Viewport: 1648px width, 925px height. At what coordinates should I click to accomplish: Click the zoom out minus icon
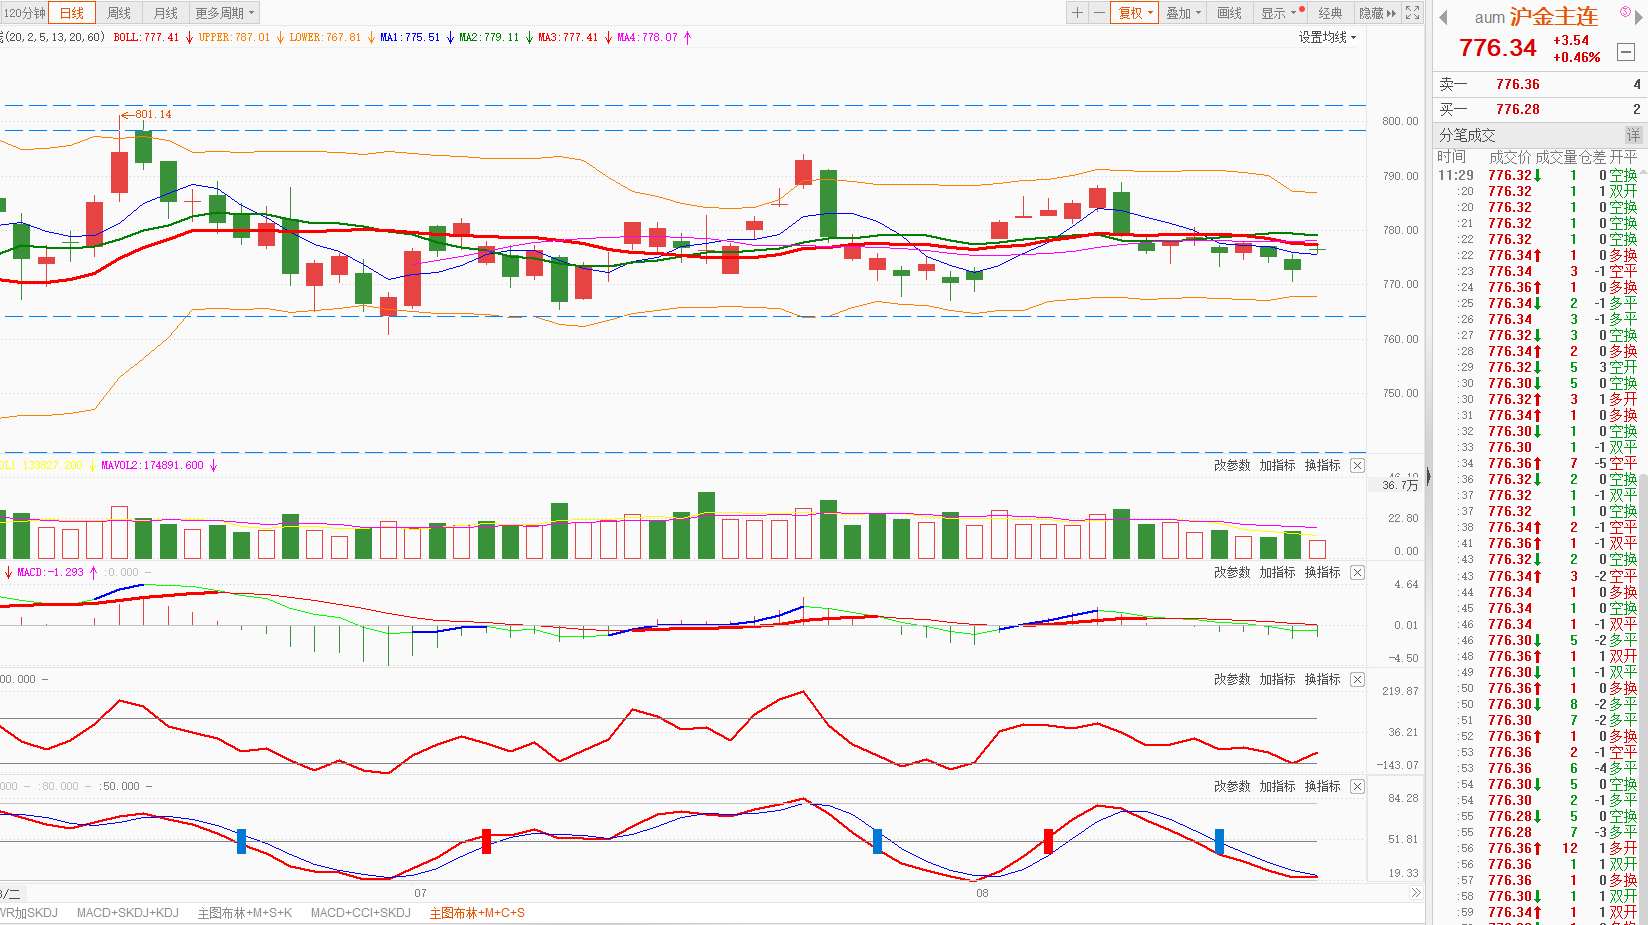point(1099,13)
